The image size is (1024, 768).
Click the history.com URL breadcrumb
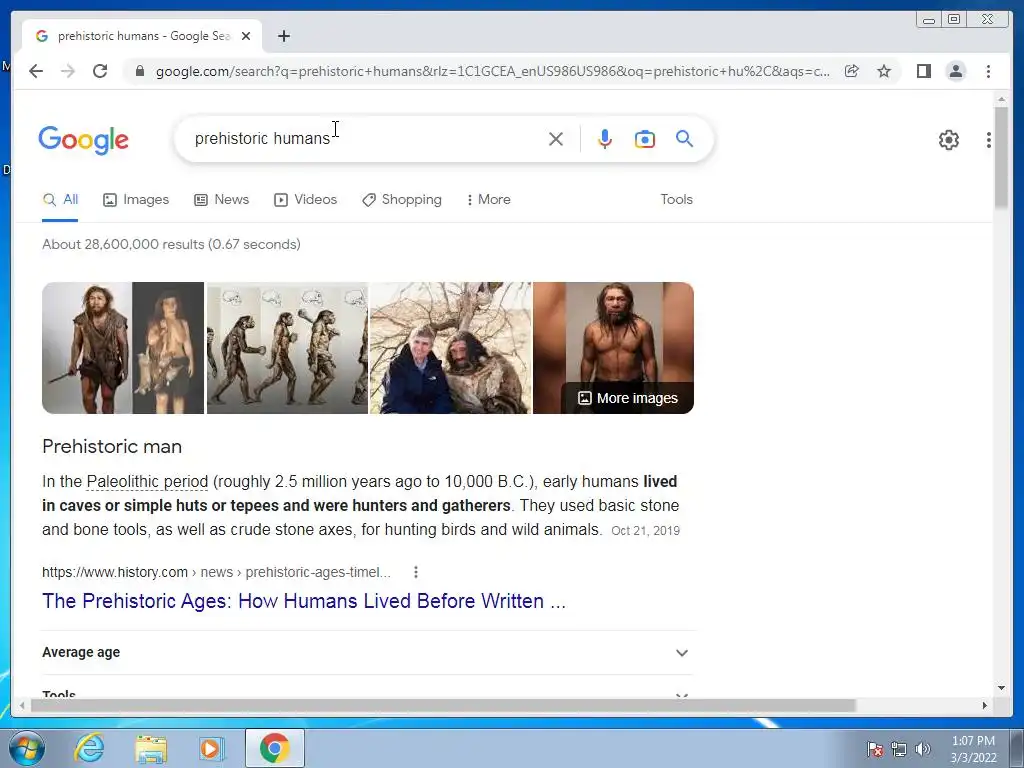coord(216,572)
